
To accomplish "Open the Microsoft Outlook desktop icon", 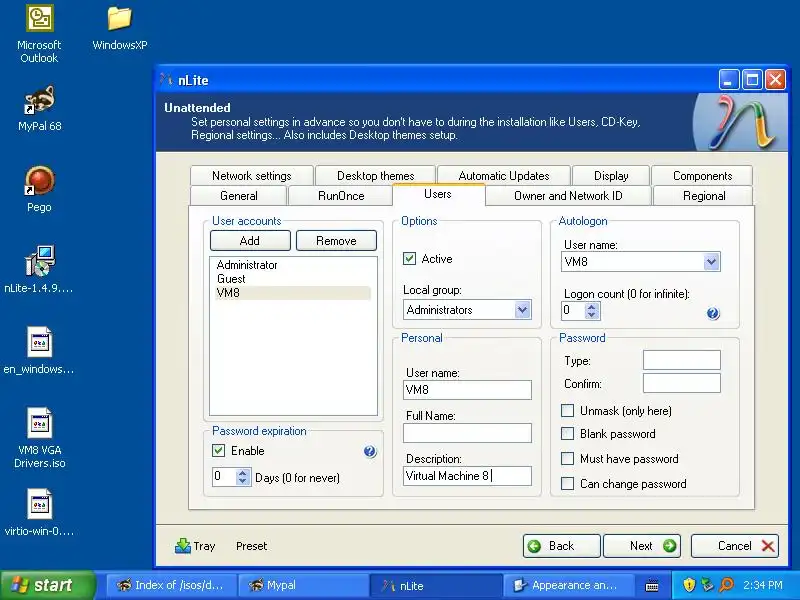I will pyautogui.click(x=39, y=34).
